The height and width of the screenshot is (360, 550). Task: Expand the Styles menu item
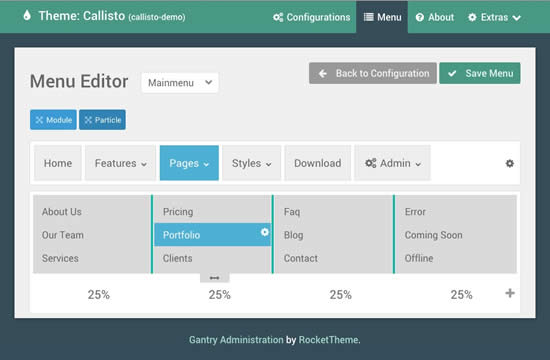click(251, 163)
